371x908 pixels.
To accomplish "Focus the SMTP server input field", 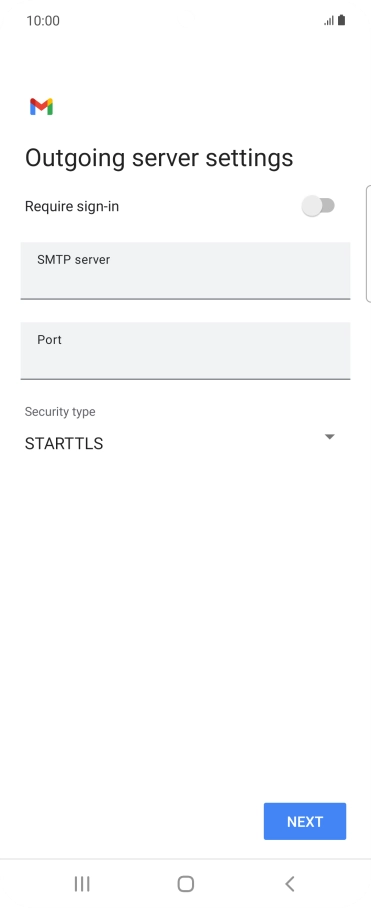I will coord(185,270).
